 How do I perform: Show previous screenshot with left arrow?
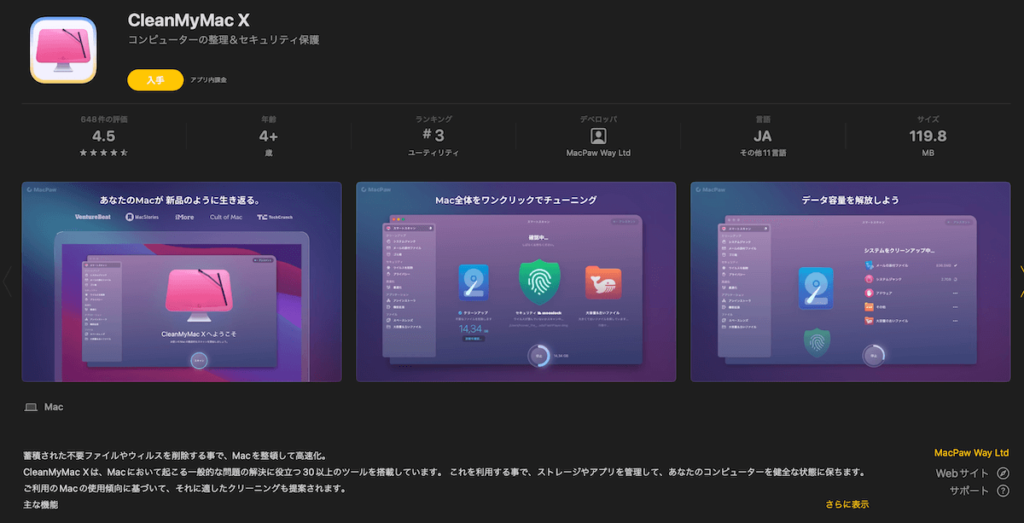pyautogui.click(x=7, y=281)
